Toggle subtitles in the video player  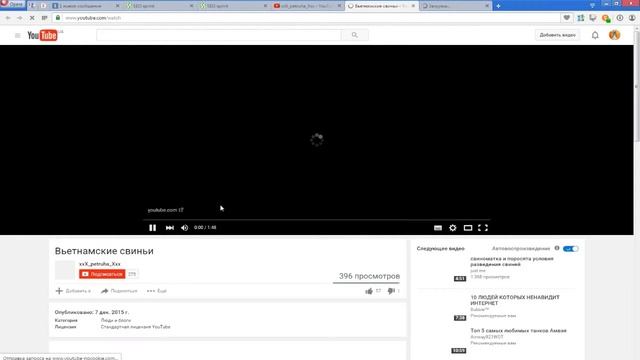click(438, 228)
